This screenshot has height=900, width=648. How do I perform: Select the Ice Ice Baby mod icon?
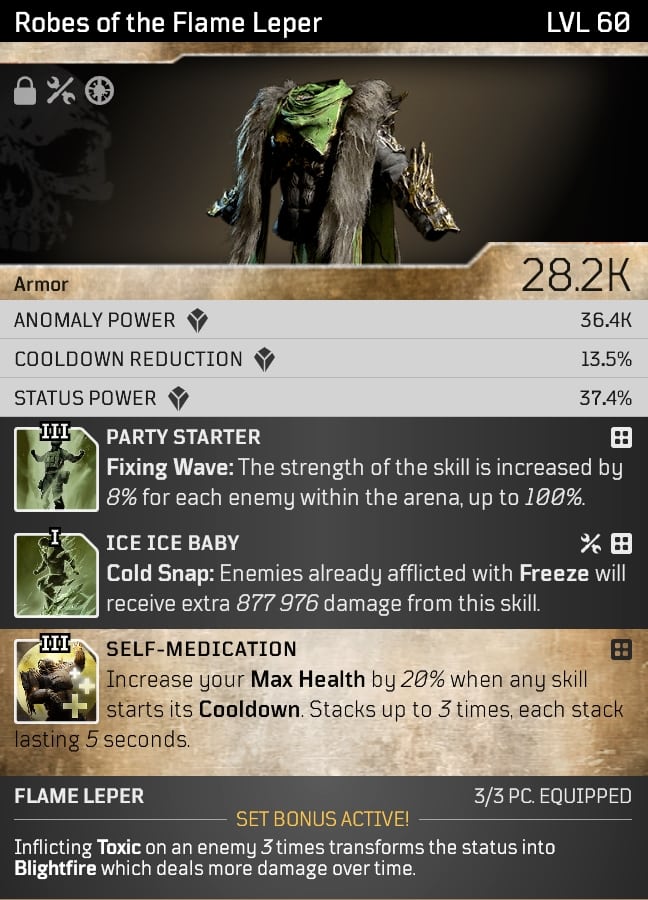(x=56, y=574)
